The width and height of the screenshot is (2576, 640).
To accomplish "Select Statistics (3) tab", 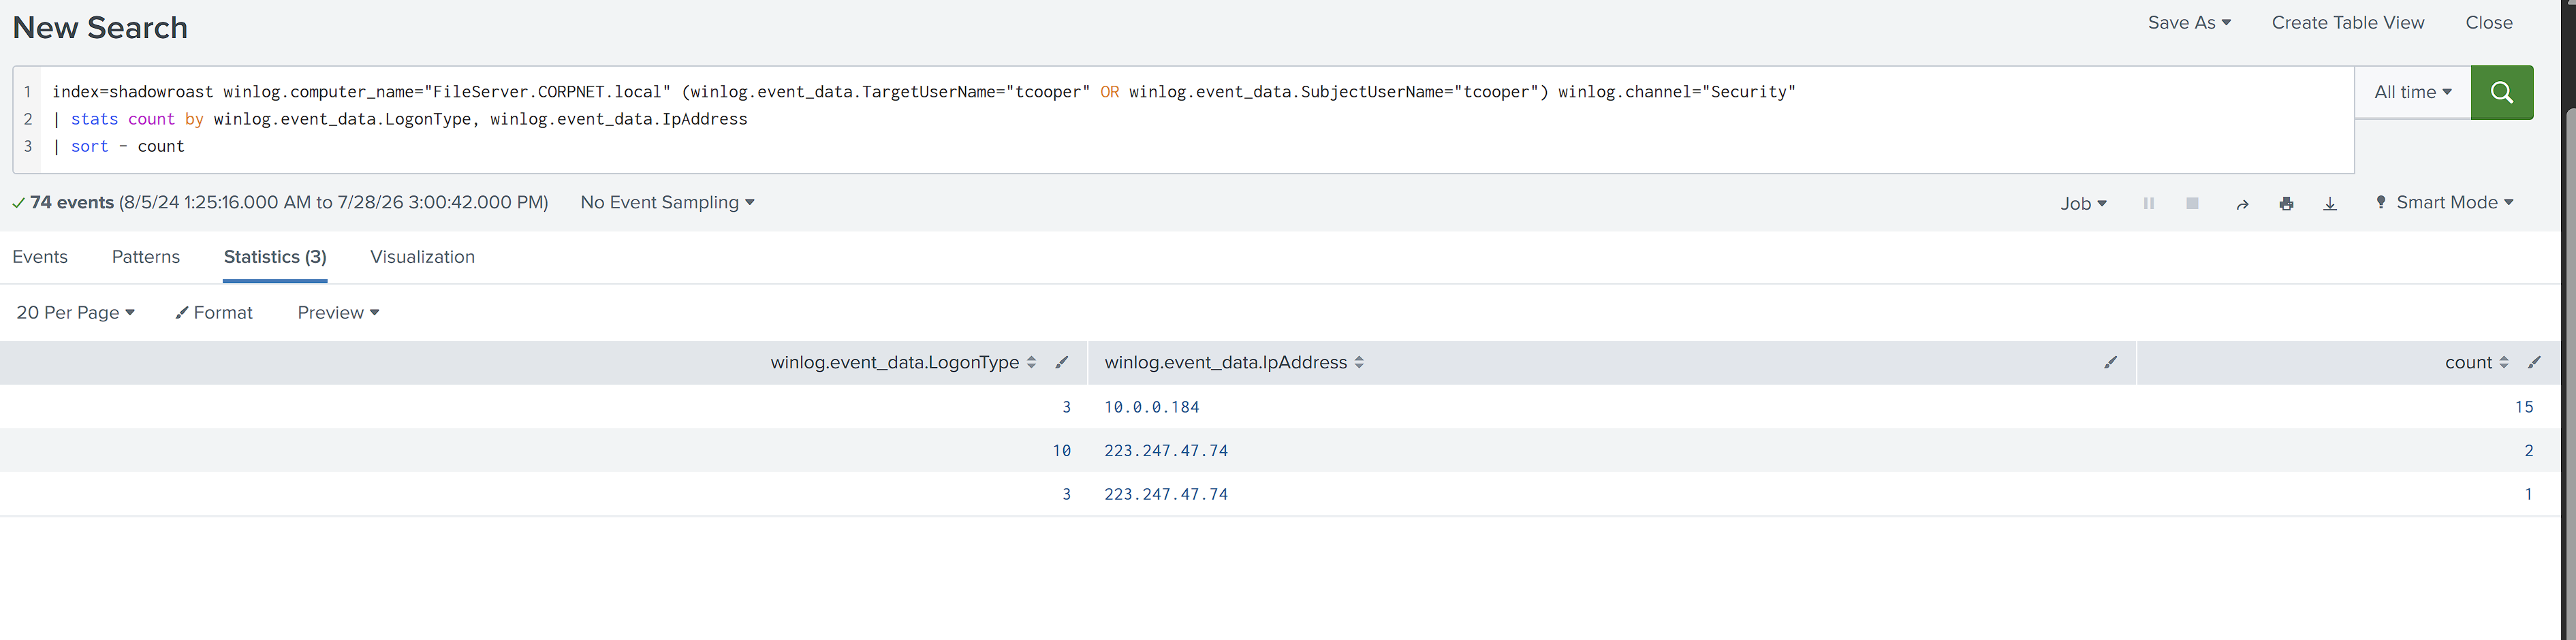I will [x=275, y=257].
